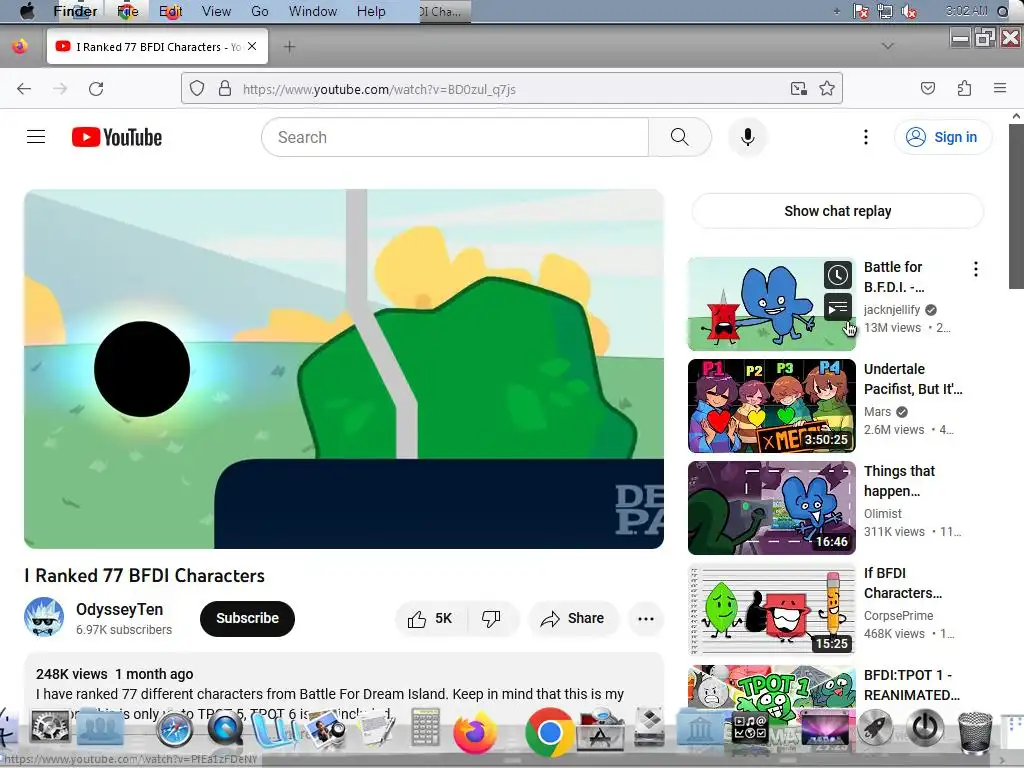Screen dimensions: 1024x768
Task: Add Battle for B.F.D.I. to queue
Action: tap(838, 307)
